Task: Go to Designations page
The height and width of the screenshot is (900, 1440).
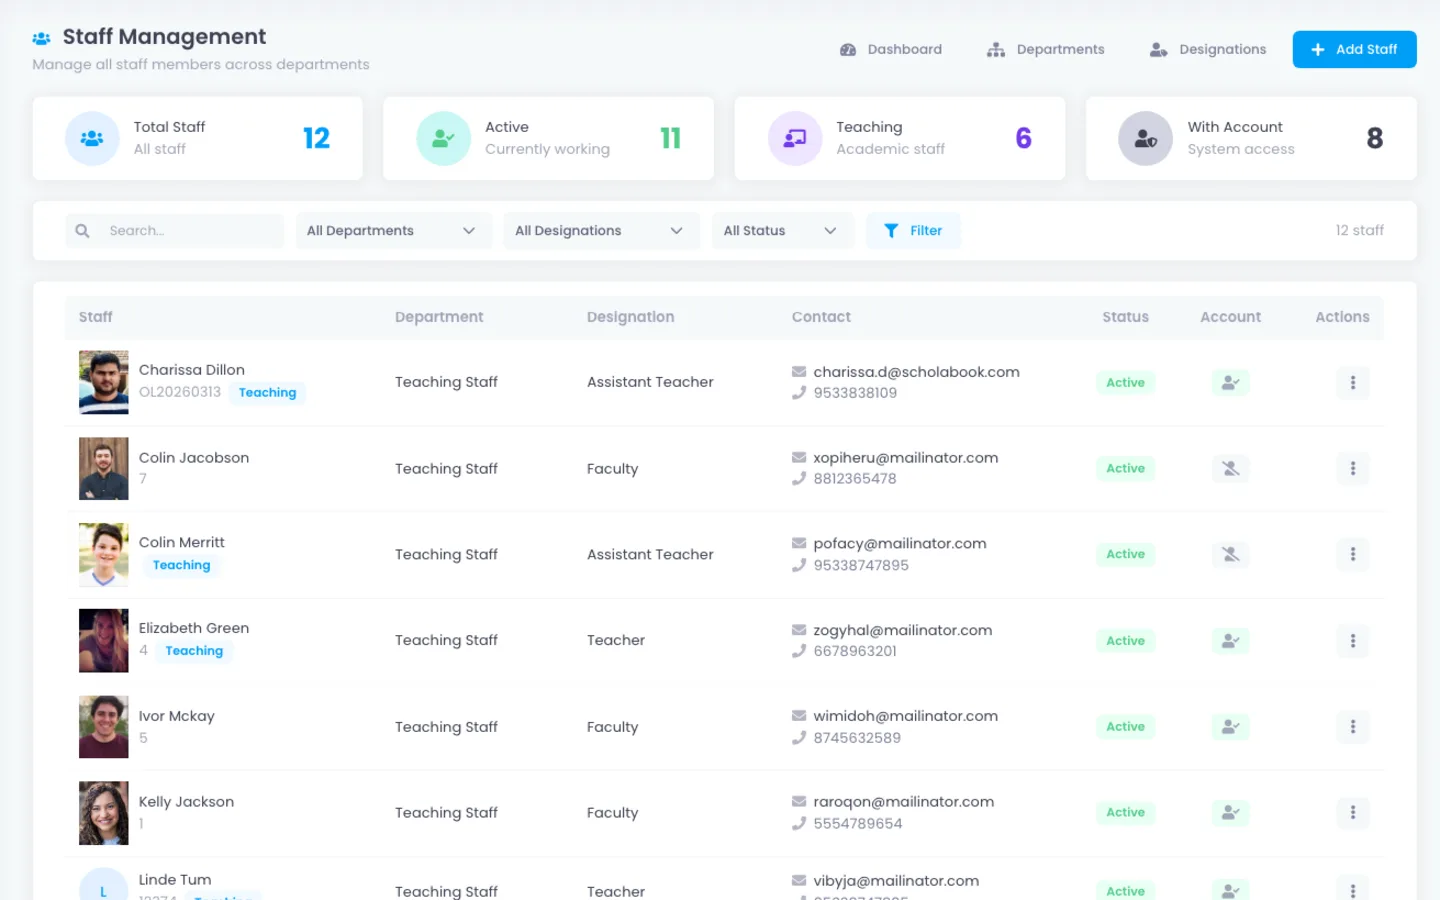Action: [x=1208, y=49]
